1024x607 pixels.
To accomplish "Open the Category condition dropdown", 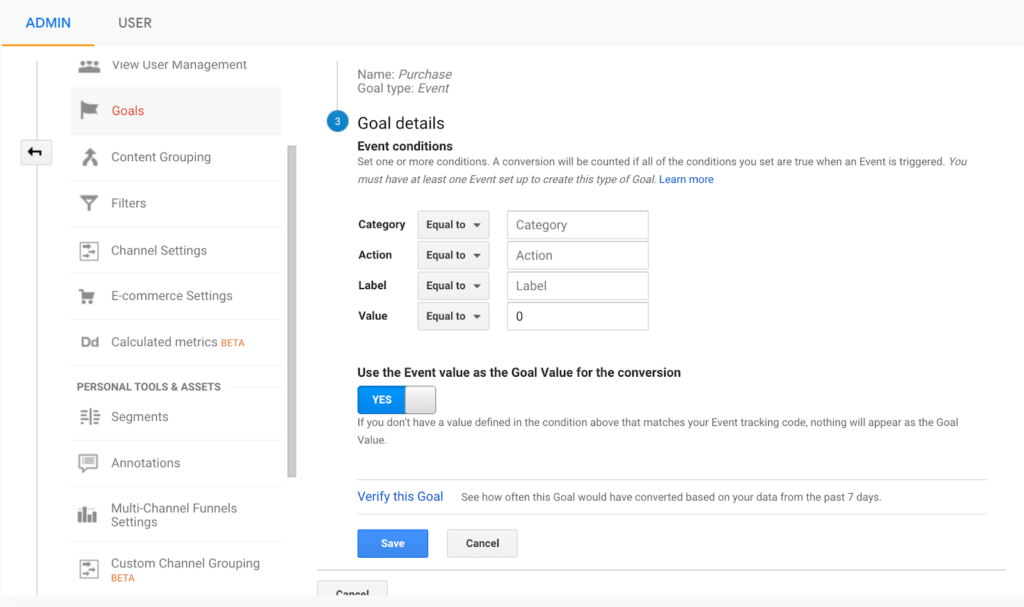I will point(452,224).
